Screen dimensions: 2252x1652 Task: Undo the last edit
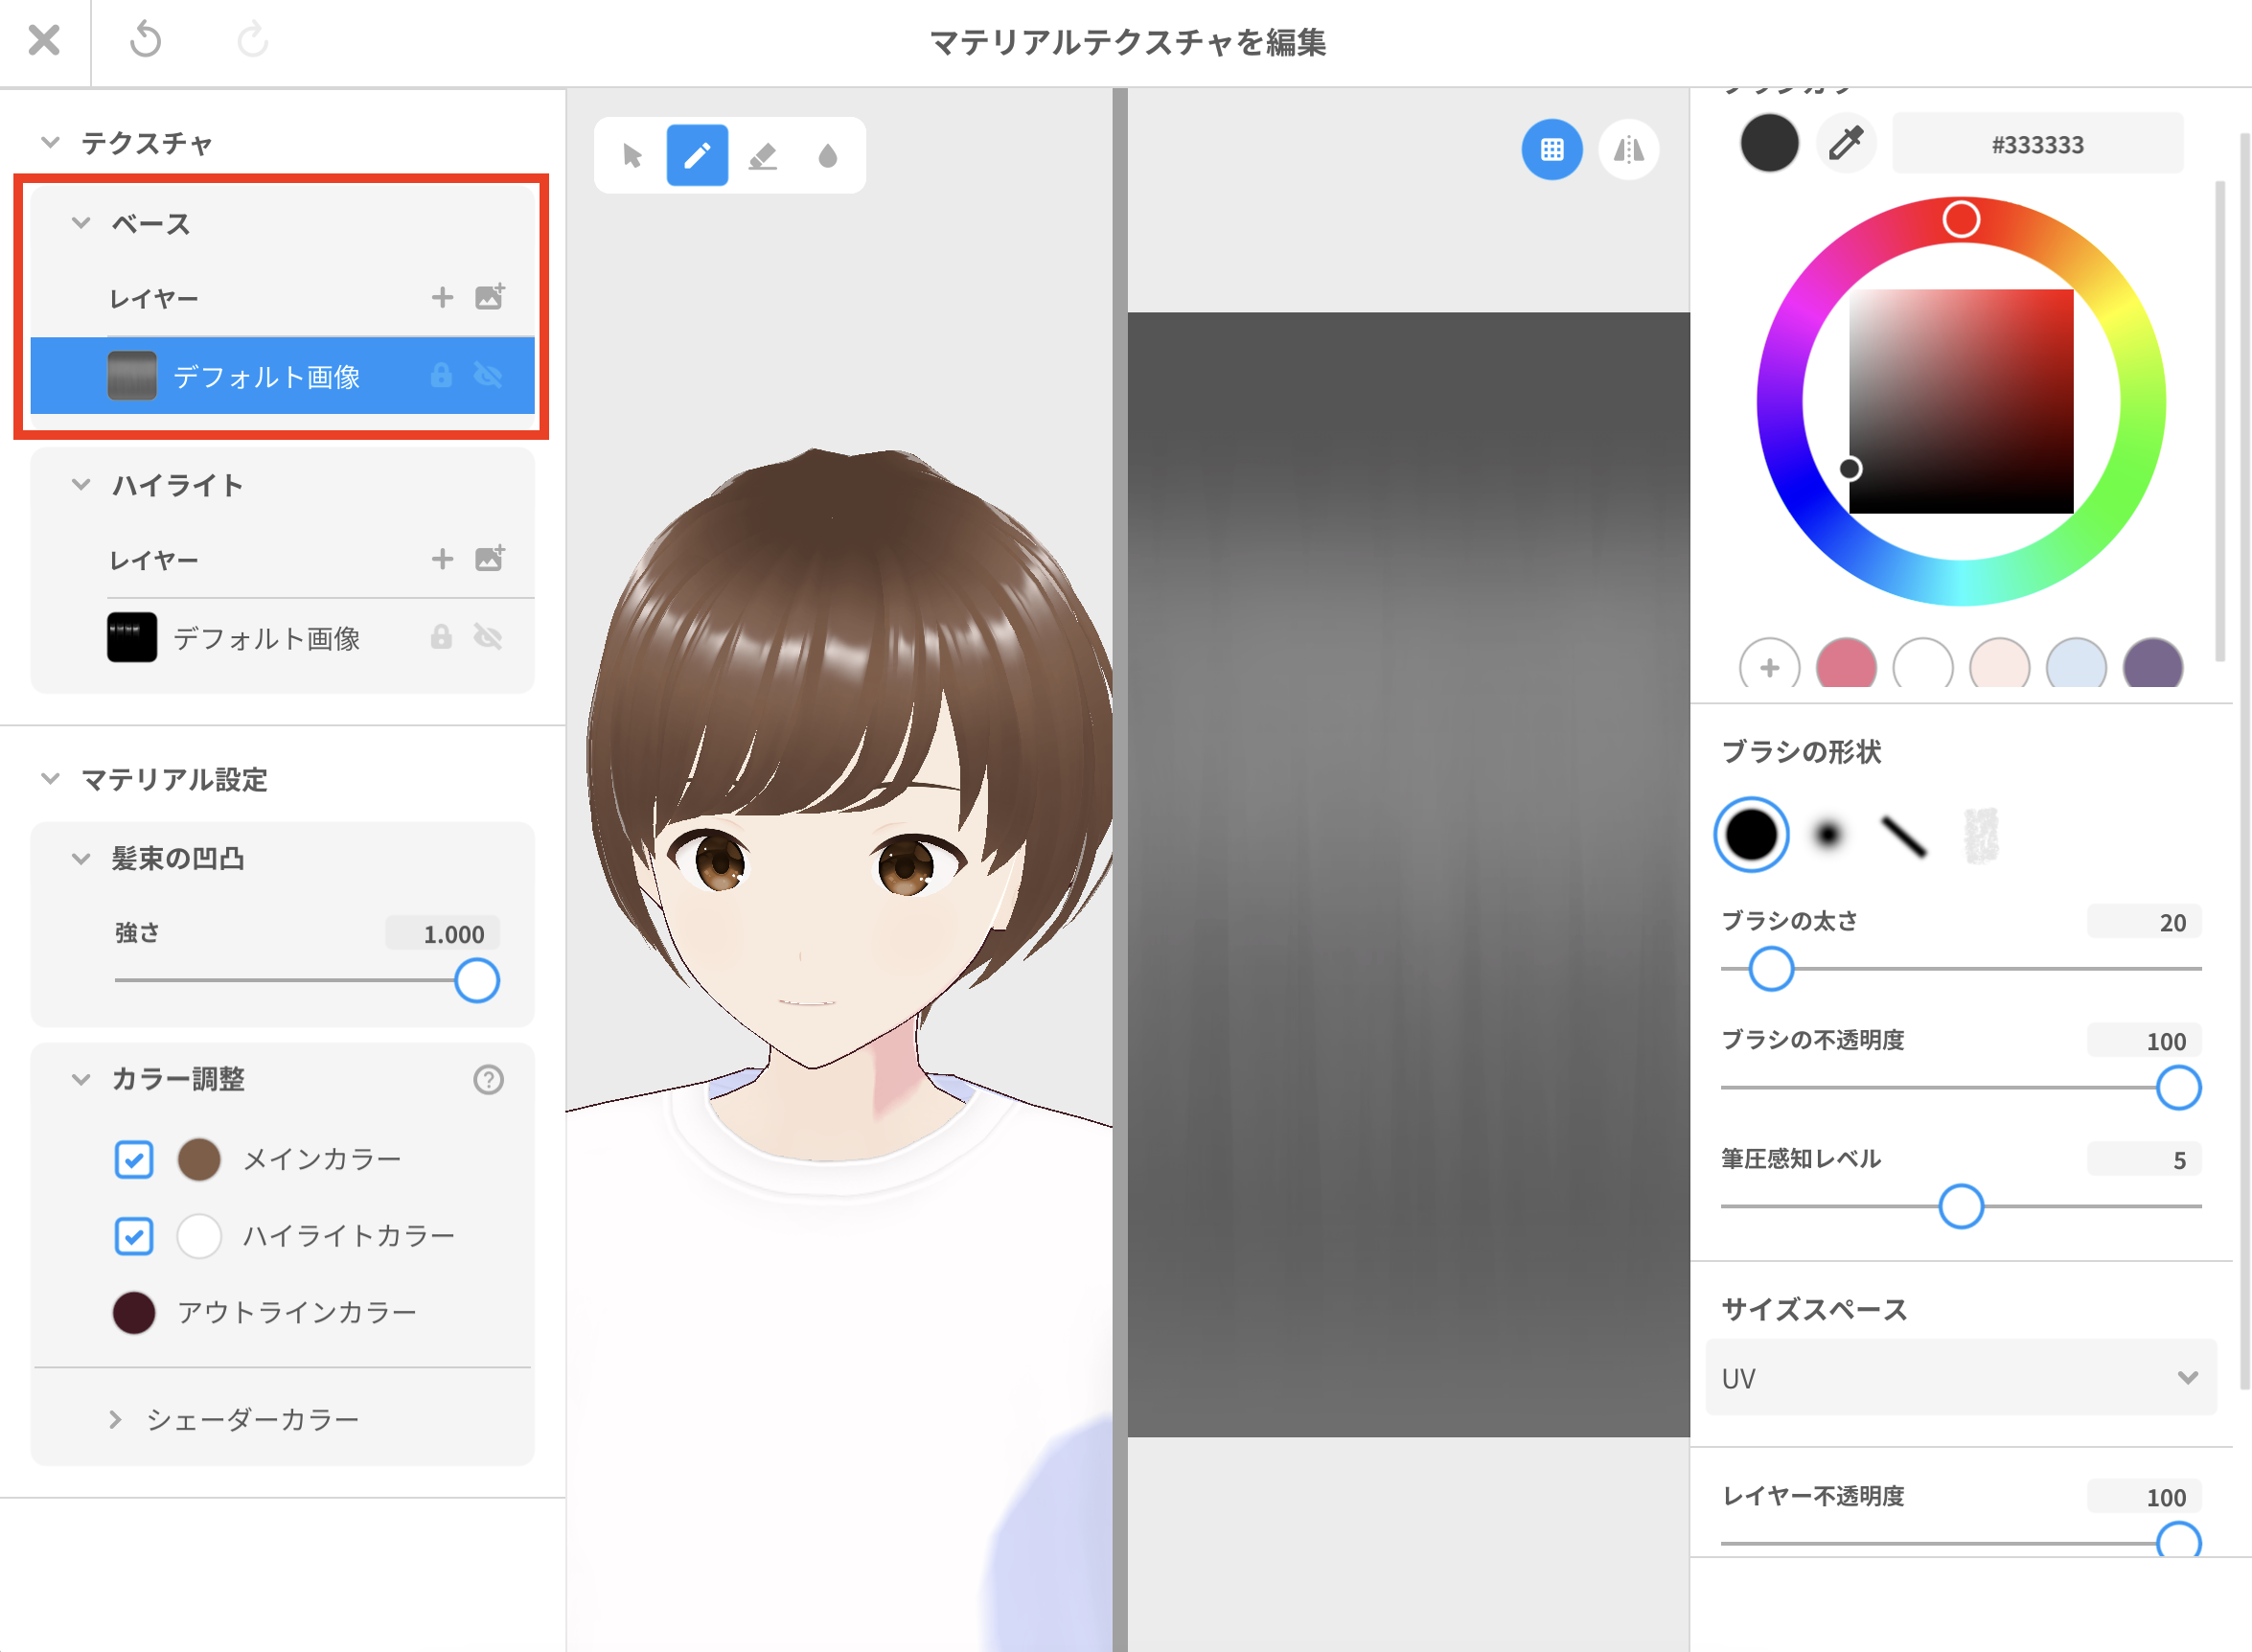point(146,41)
